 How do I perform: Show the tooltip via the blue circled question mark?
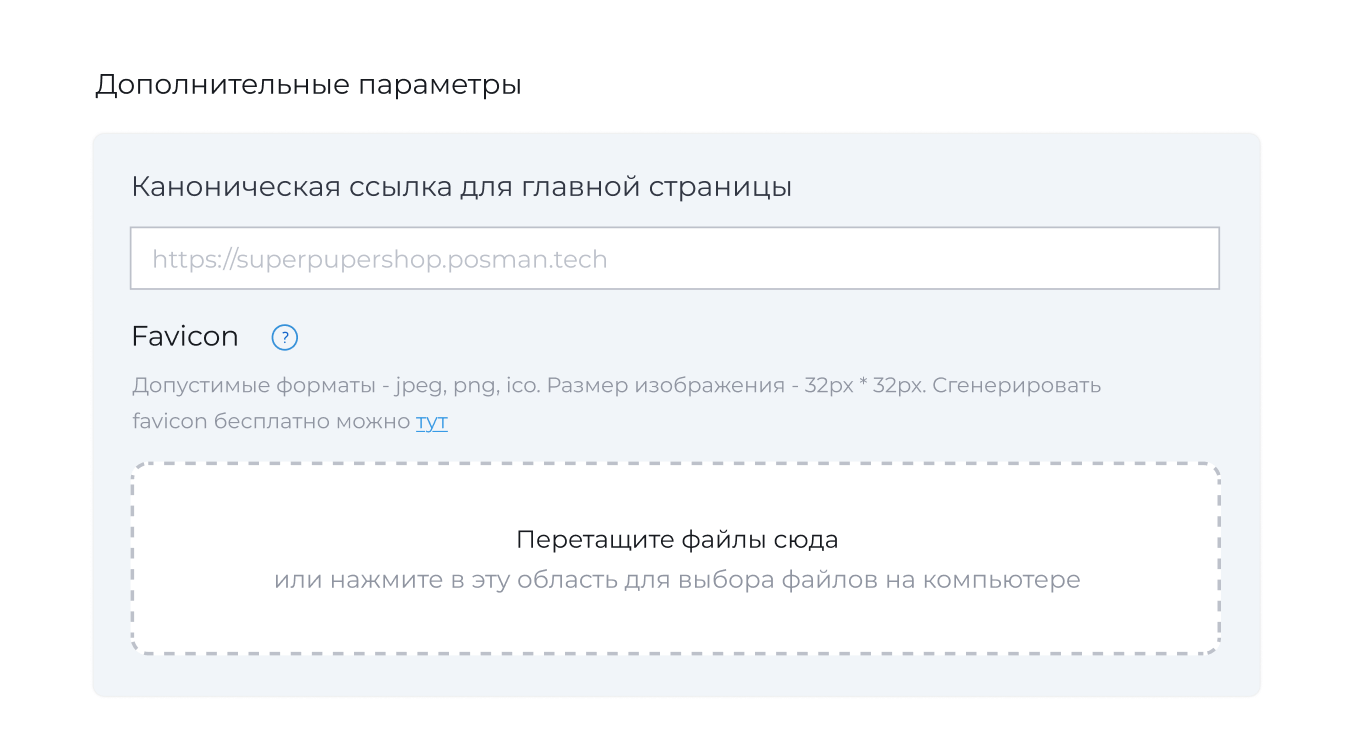click(x=285, y=338)
